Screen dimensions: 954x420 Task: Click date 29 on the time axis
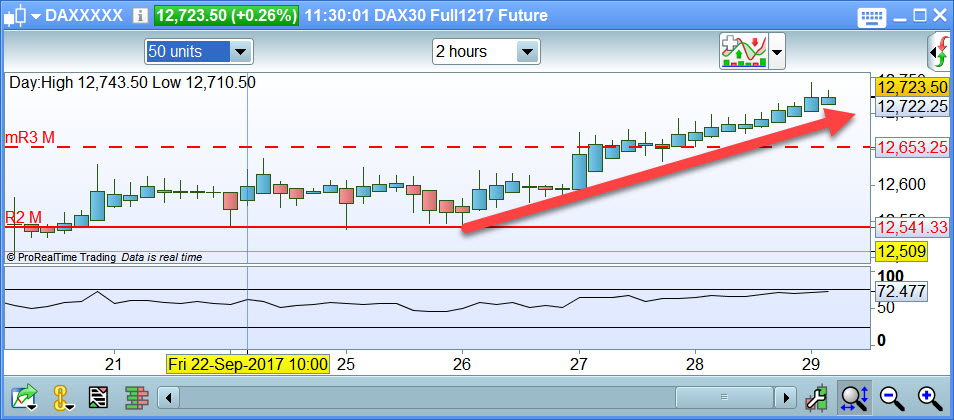(812, 365)
